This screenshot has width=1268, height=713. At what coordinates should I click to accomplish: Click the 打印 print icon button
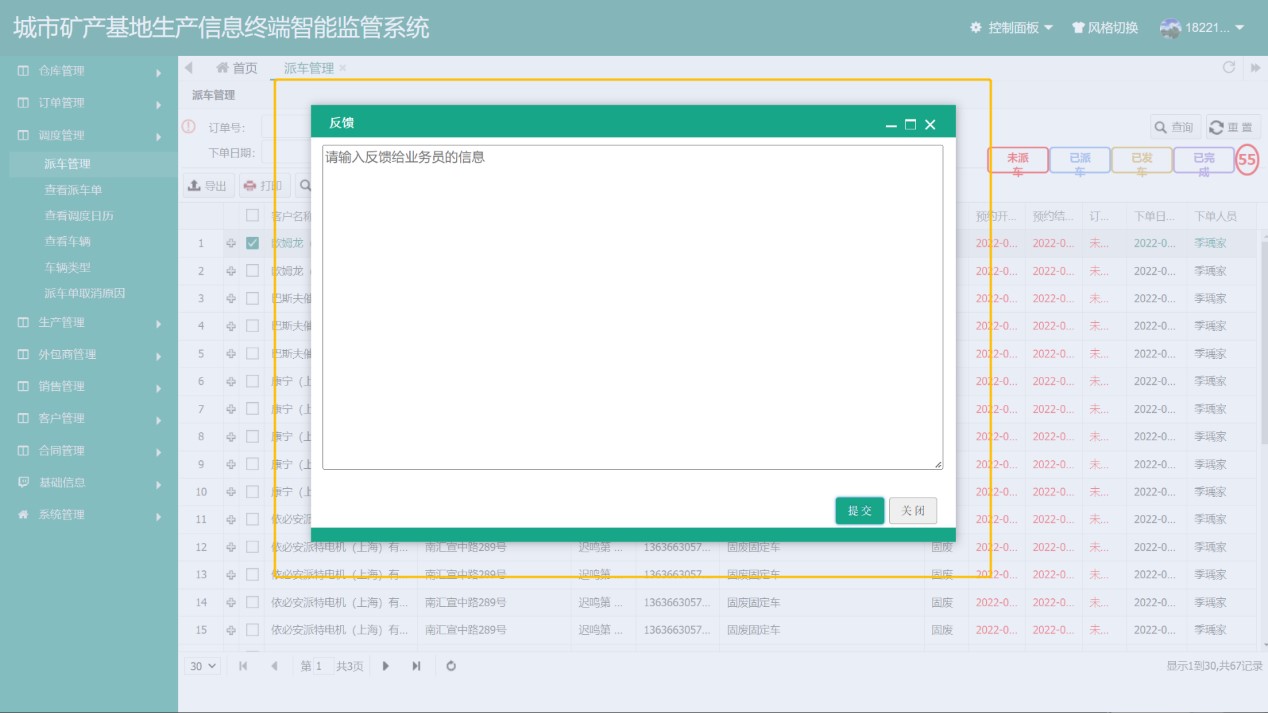pyautogui.click(x=263, y=186)
